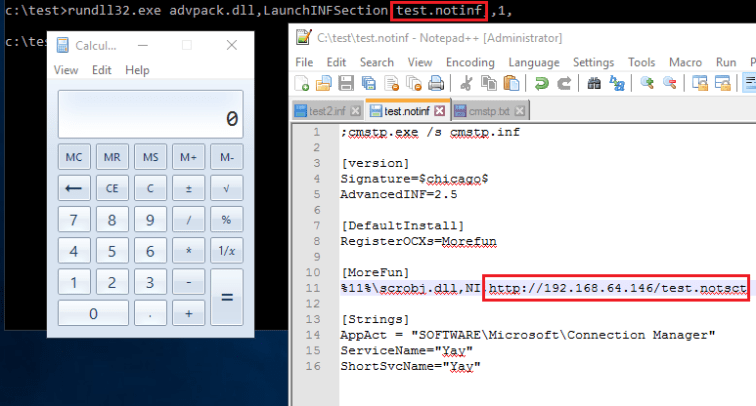Switch to the test2.inf tab

327,110
